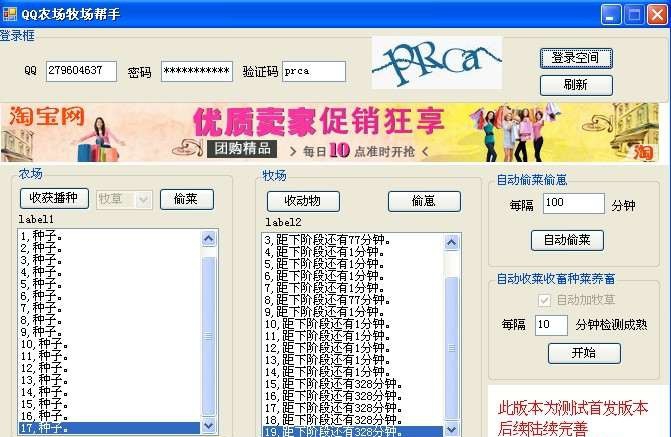Select farm row "10, 种子。"

click(109, 344)
